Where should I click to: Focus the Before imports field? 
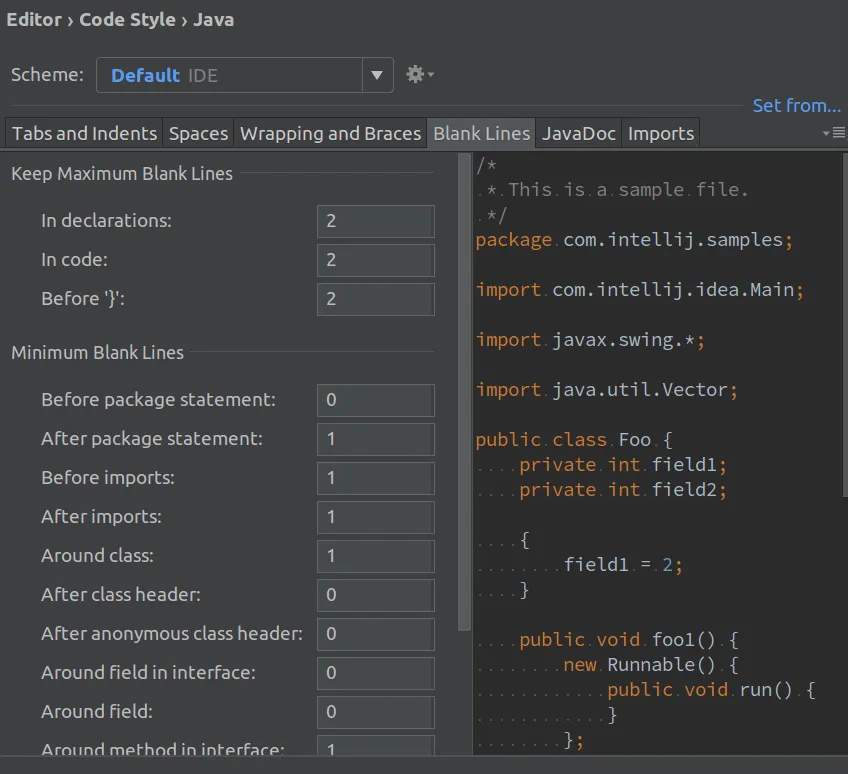[x=375, y=478]
